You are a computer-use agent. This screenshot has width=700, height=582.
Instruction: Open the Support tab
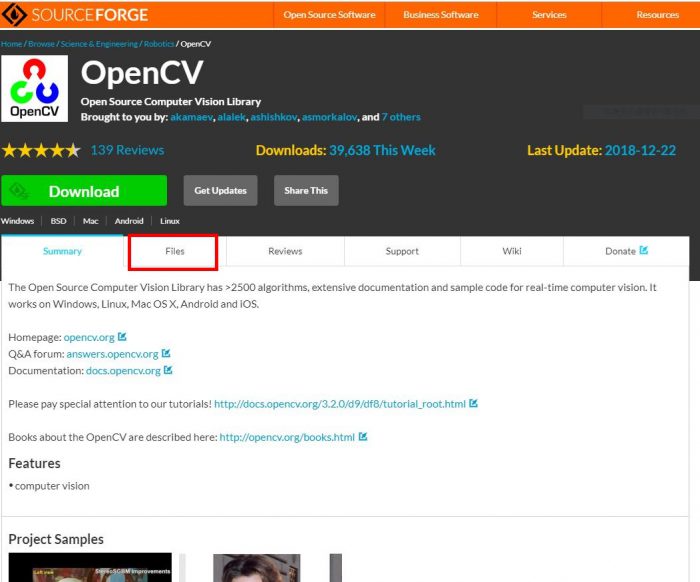point(402,251)
